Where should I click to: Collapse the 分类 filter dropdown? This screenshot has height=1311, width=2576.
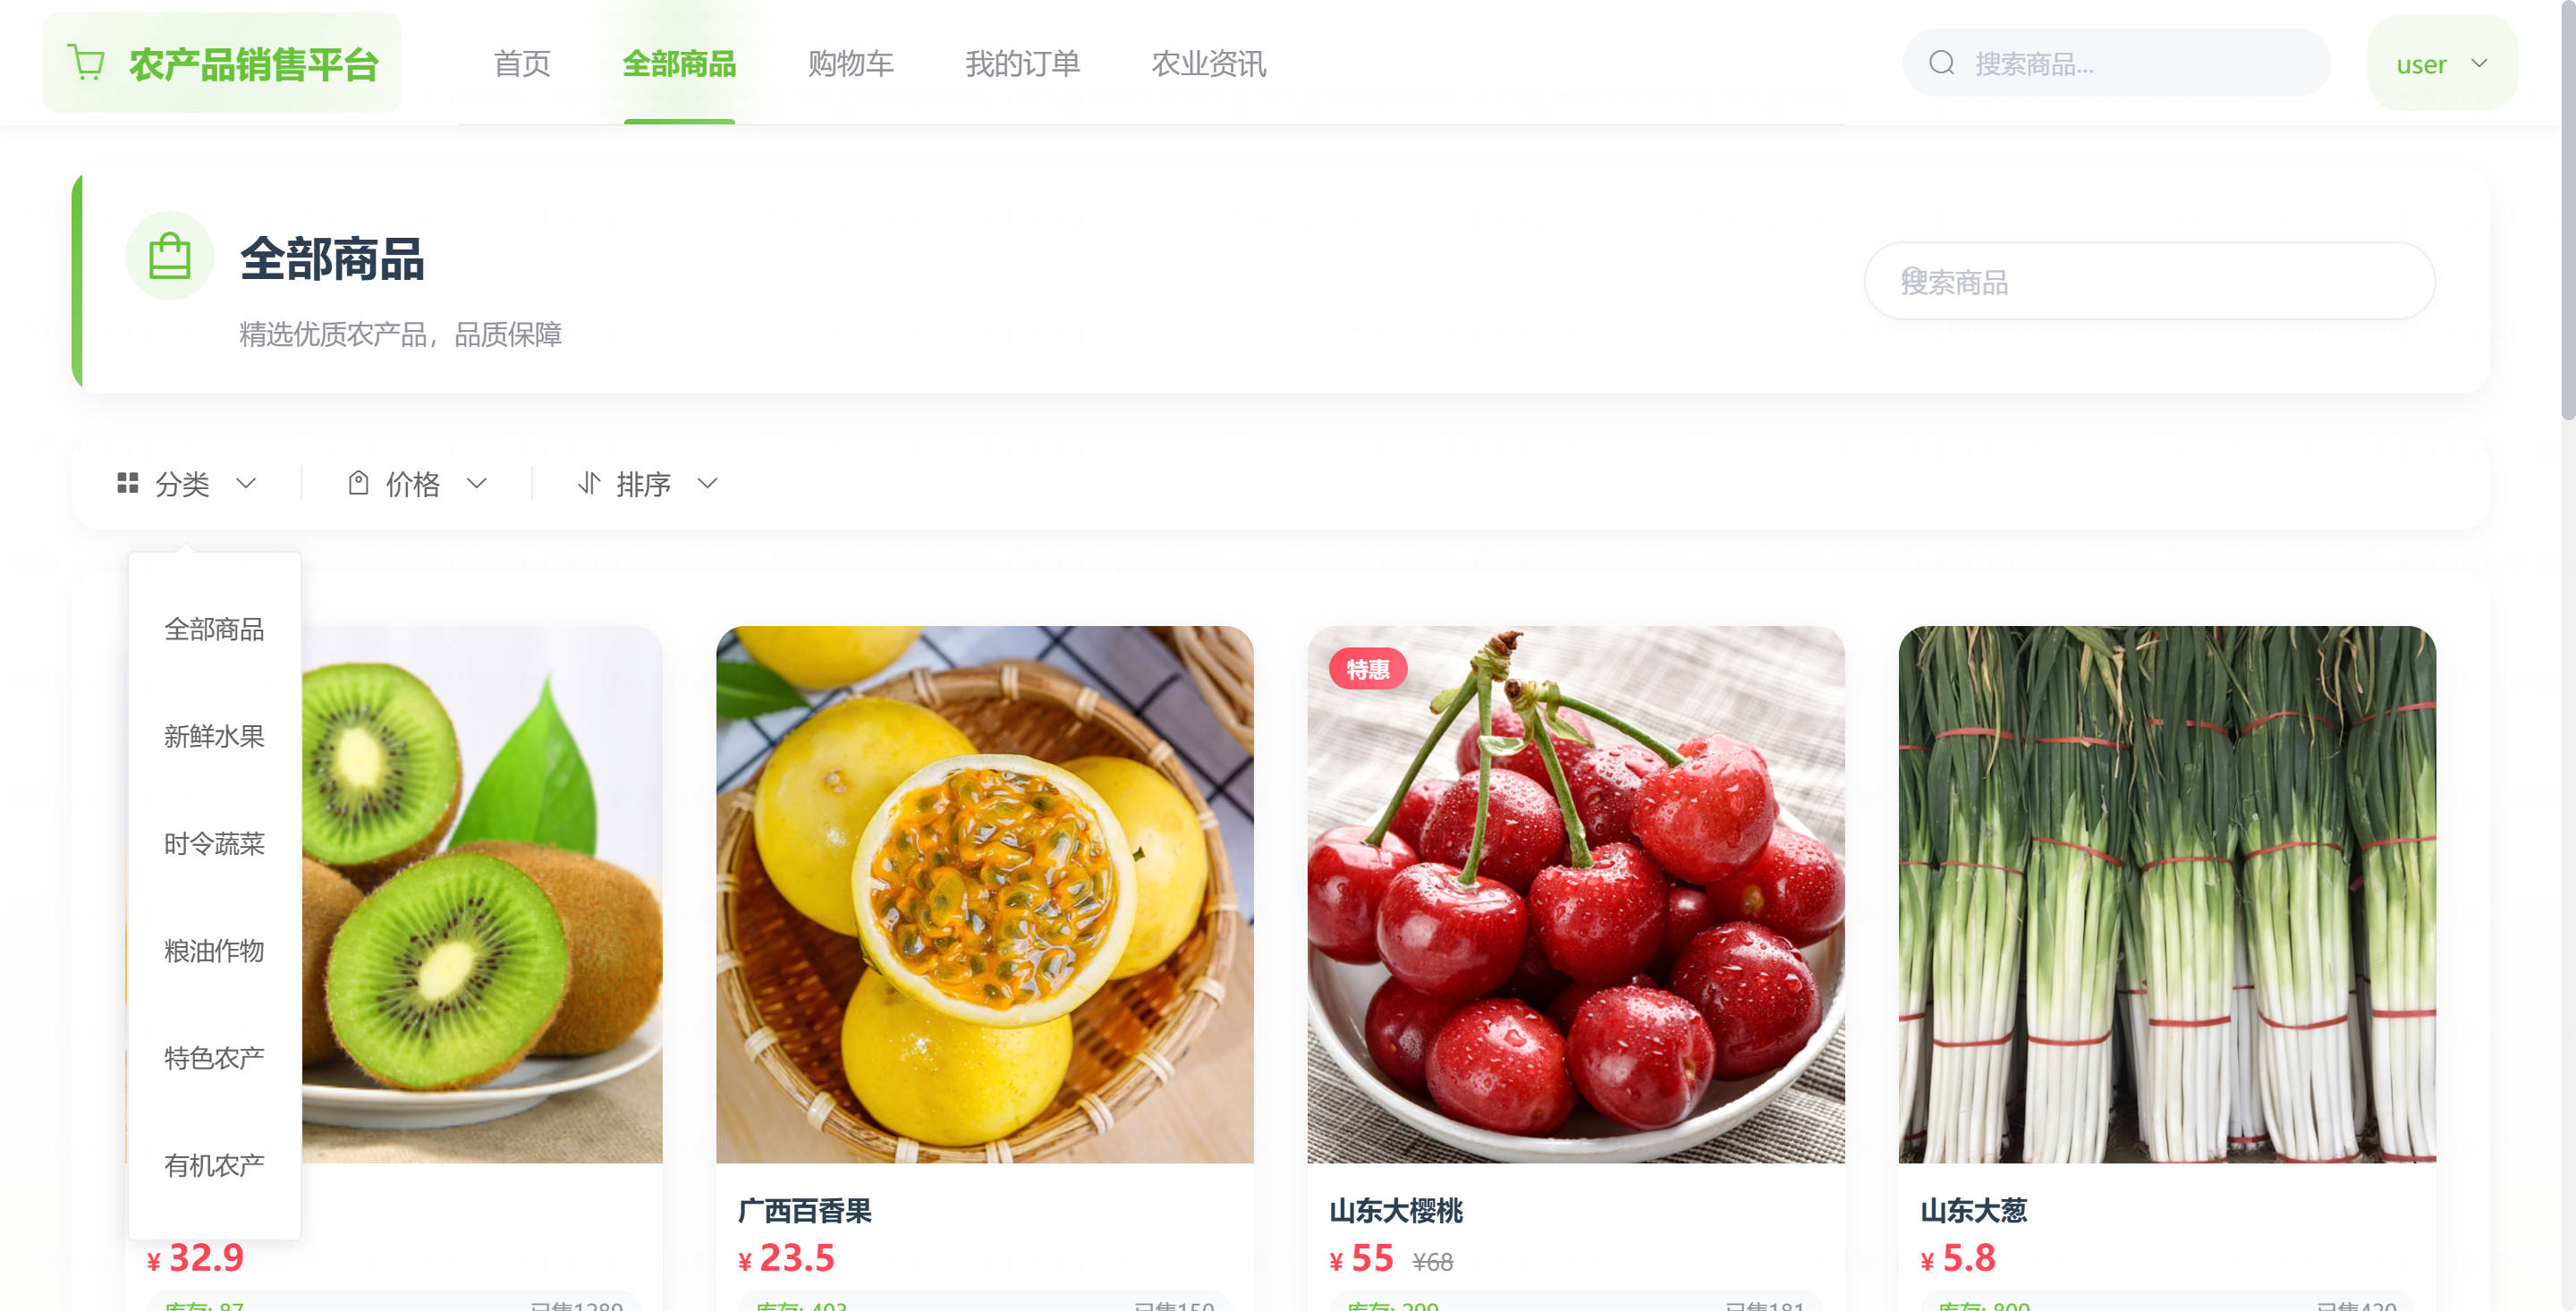coord(187,483)
